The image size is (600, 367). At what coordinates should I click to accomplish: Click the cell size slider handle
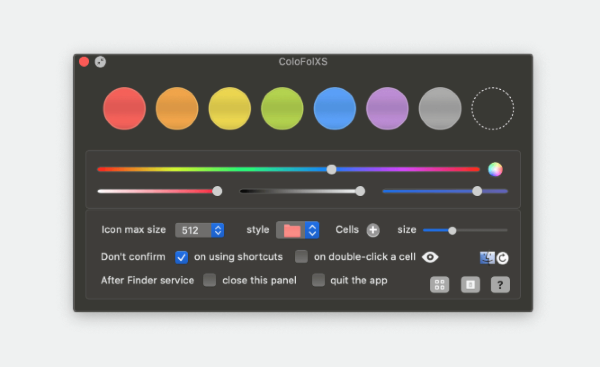pos(452,230)
